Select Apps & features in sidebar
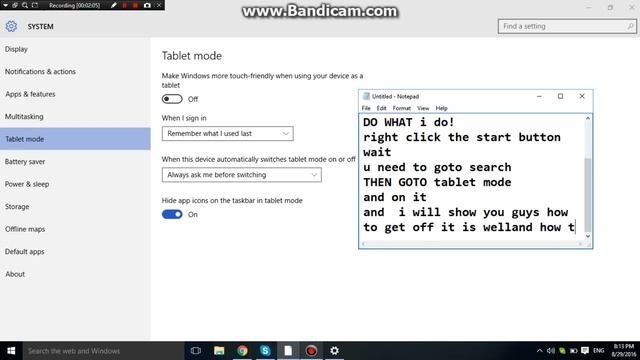 pos(75,94)
